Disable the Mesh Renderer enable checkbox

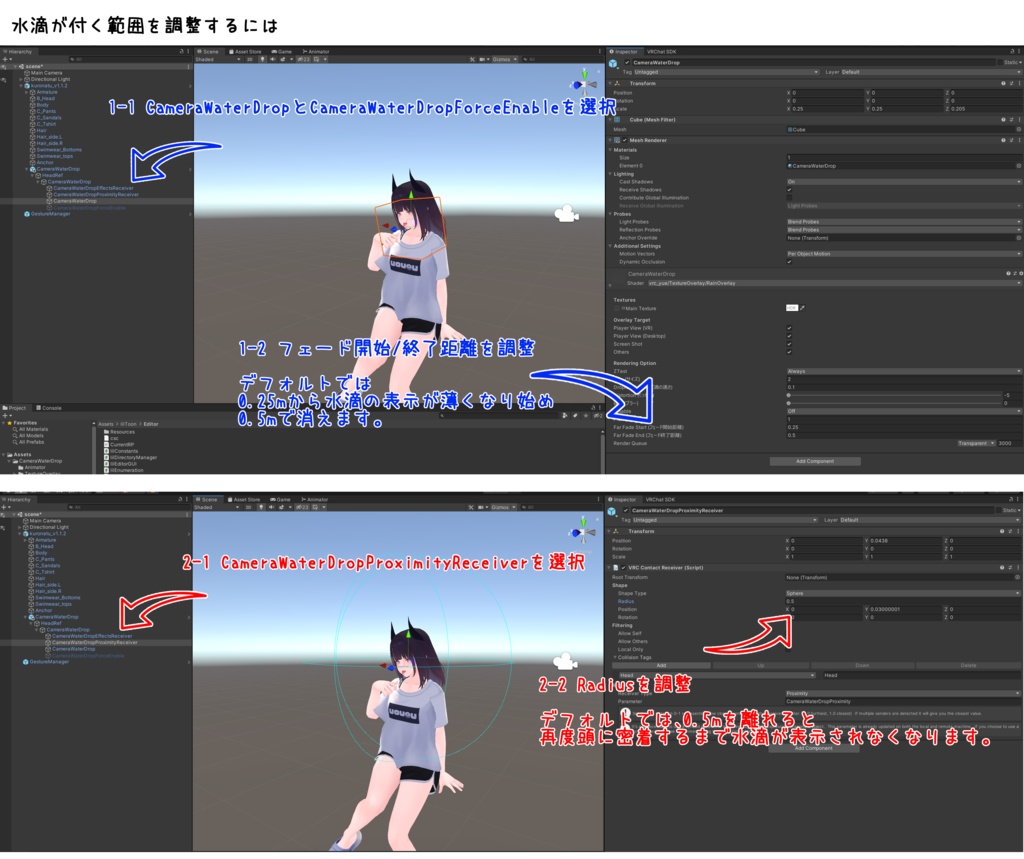625,140
